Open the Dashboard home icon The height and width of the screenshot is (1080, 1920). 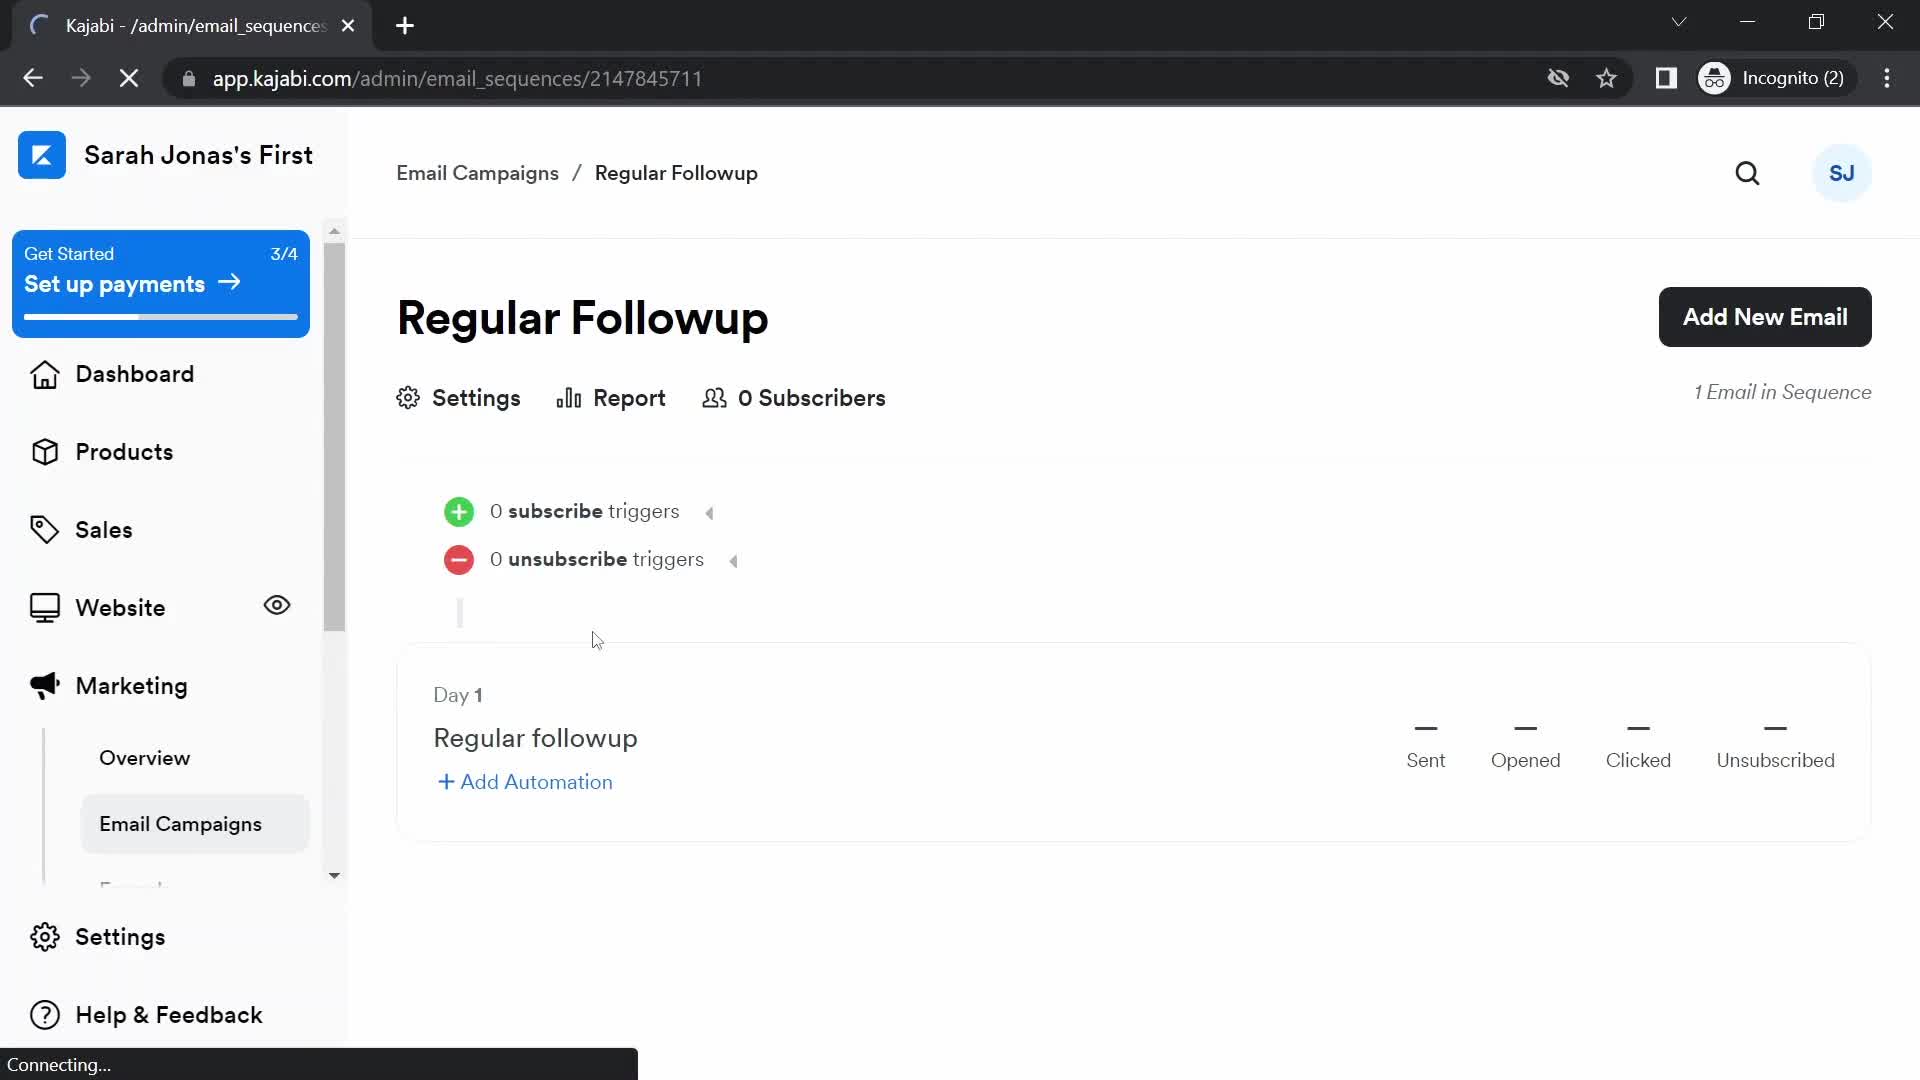(x=44, y=374)
